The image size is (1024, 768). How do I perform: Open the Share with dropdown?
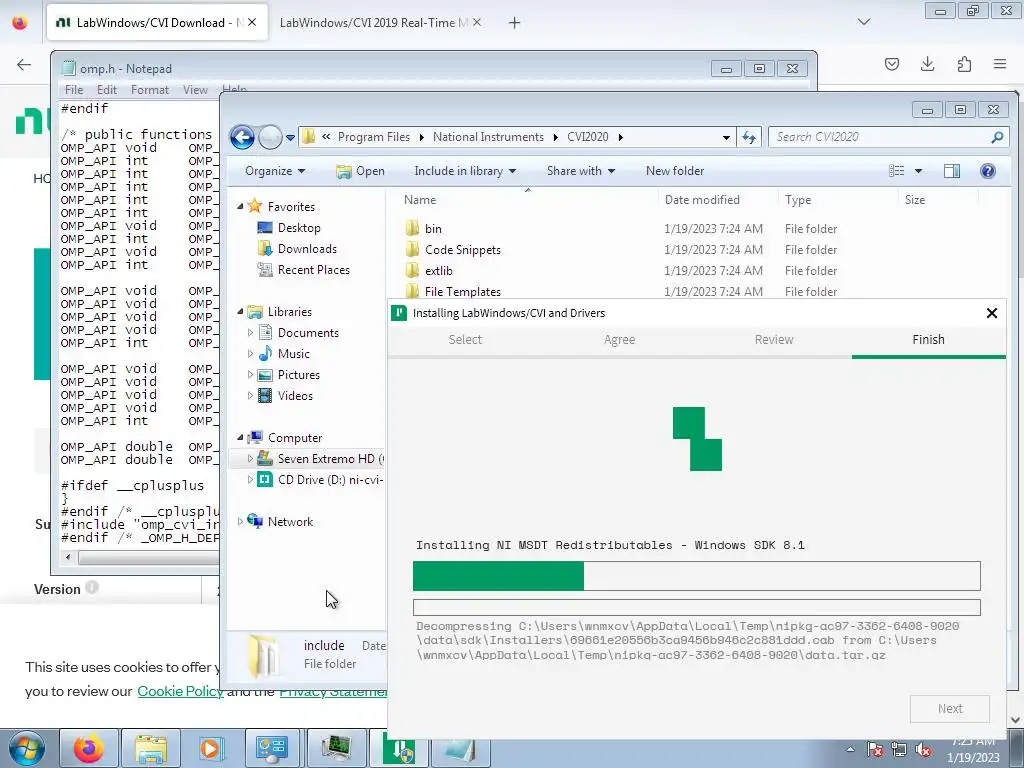581,171
